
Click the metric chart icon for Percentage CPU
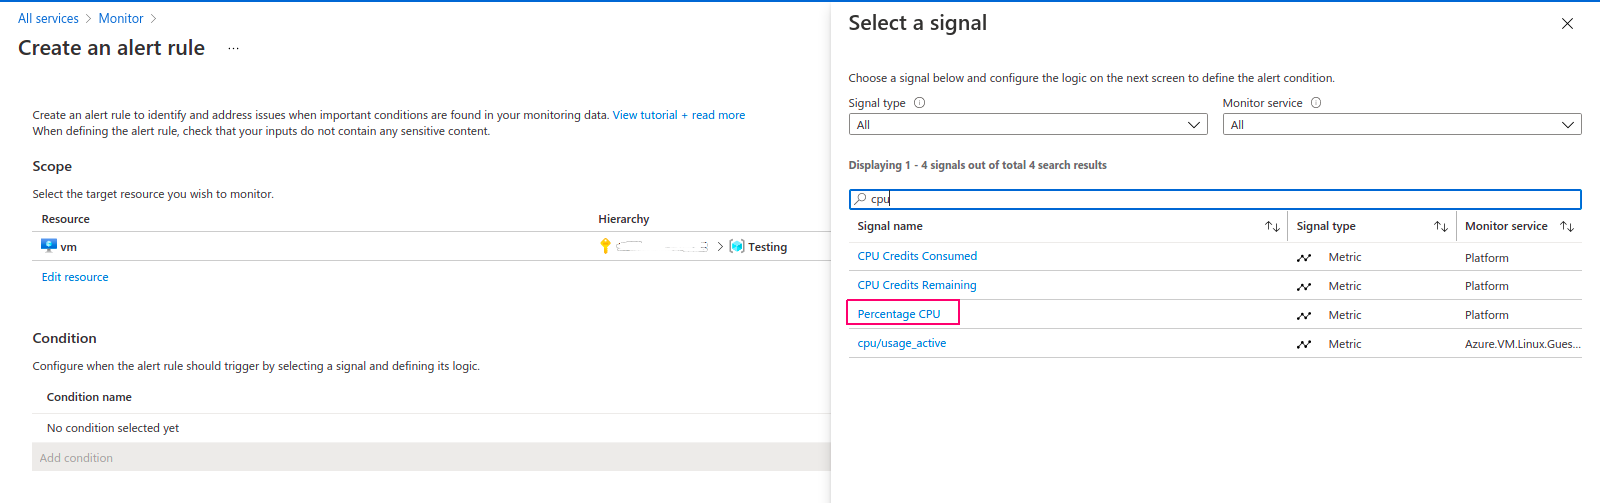(1304, 315)
